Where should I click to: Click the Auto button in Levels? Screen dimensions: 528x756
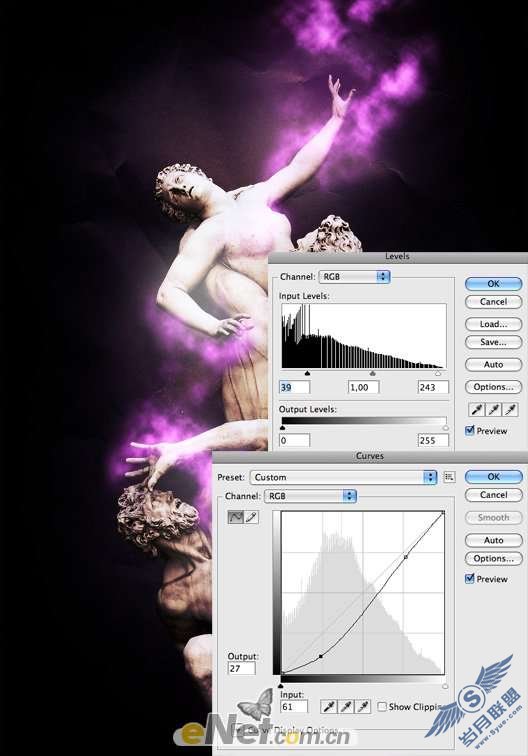tap(493, 364)
